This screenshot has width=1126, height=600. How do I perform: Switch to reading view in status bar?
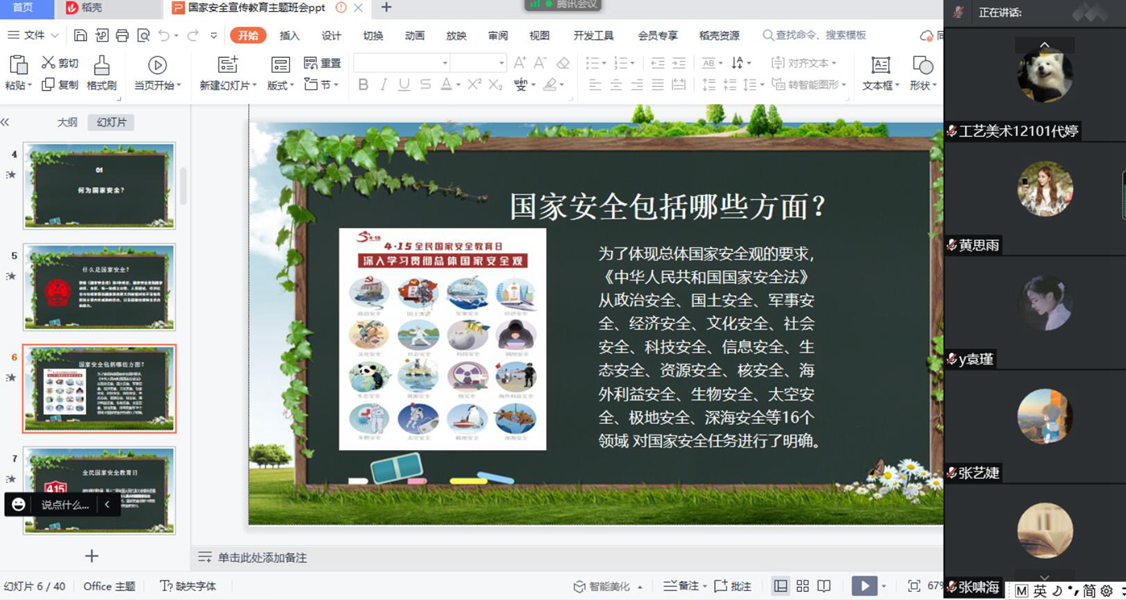[x=824, y=586]
